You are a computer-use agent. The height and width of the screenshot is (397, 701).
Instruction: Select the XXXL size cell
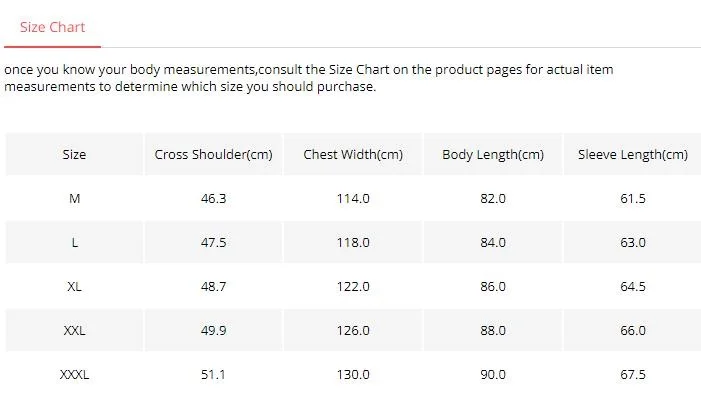tap(74, 374)
